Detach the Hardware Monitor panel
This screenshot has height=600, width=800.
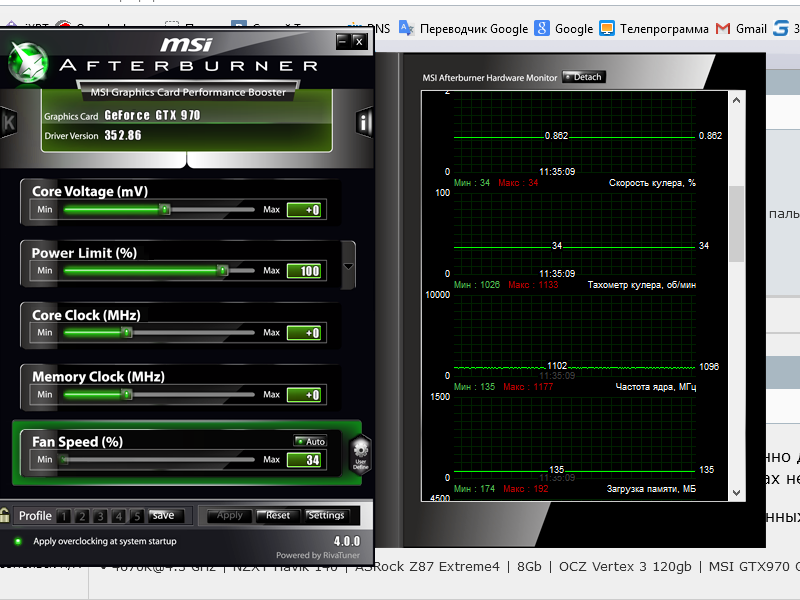[584, 77]
